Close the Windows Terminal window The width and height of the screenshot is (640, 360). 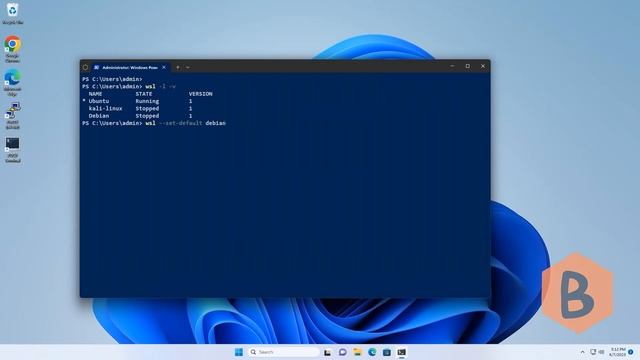(x=483, y=66)
